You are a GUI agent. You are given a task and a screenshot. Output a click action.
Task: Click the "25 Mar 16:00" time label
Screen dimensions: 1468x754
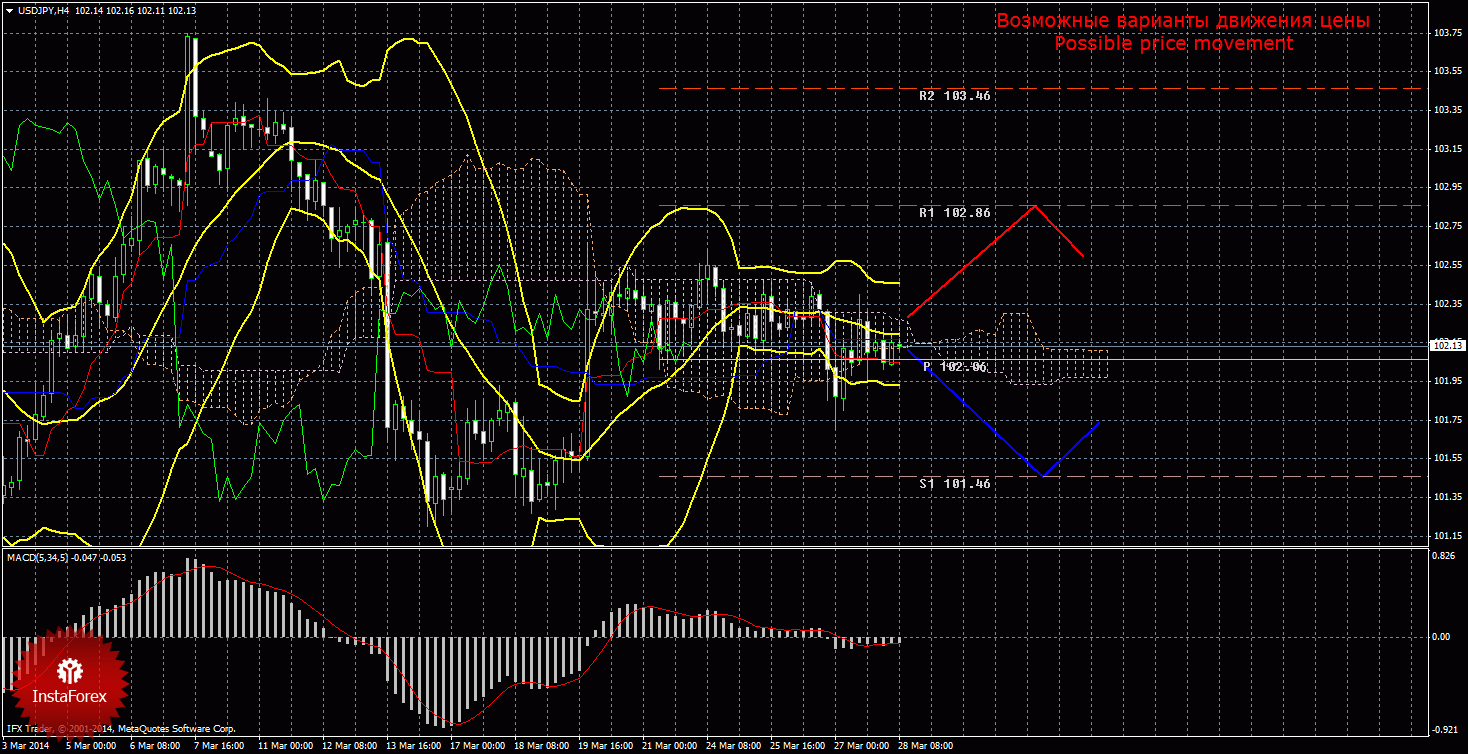797,746
